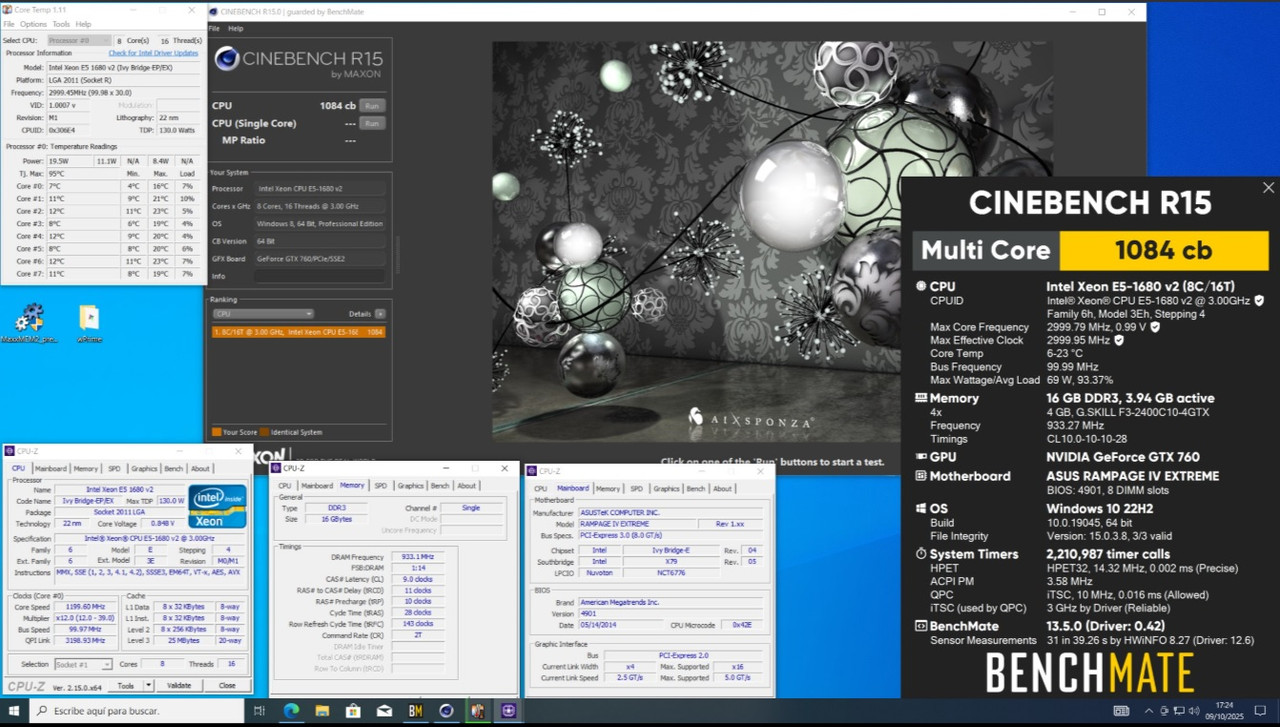Open SPD tab in middle CPU-Z window

[380, 485]
